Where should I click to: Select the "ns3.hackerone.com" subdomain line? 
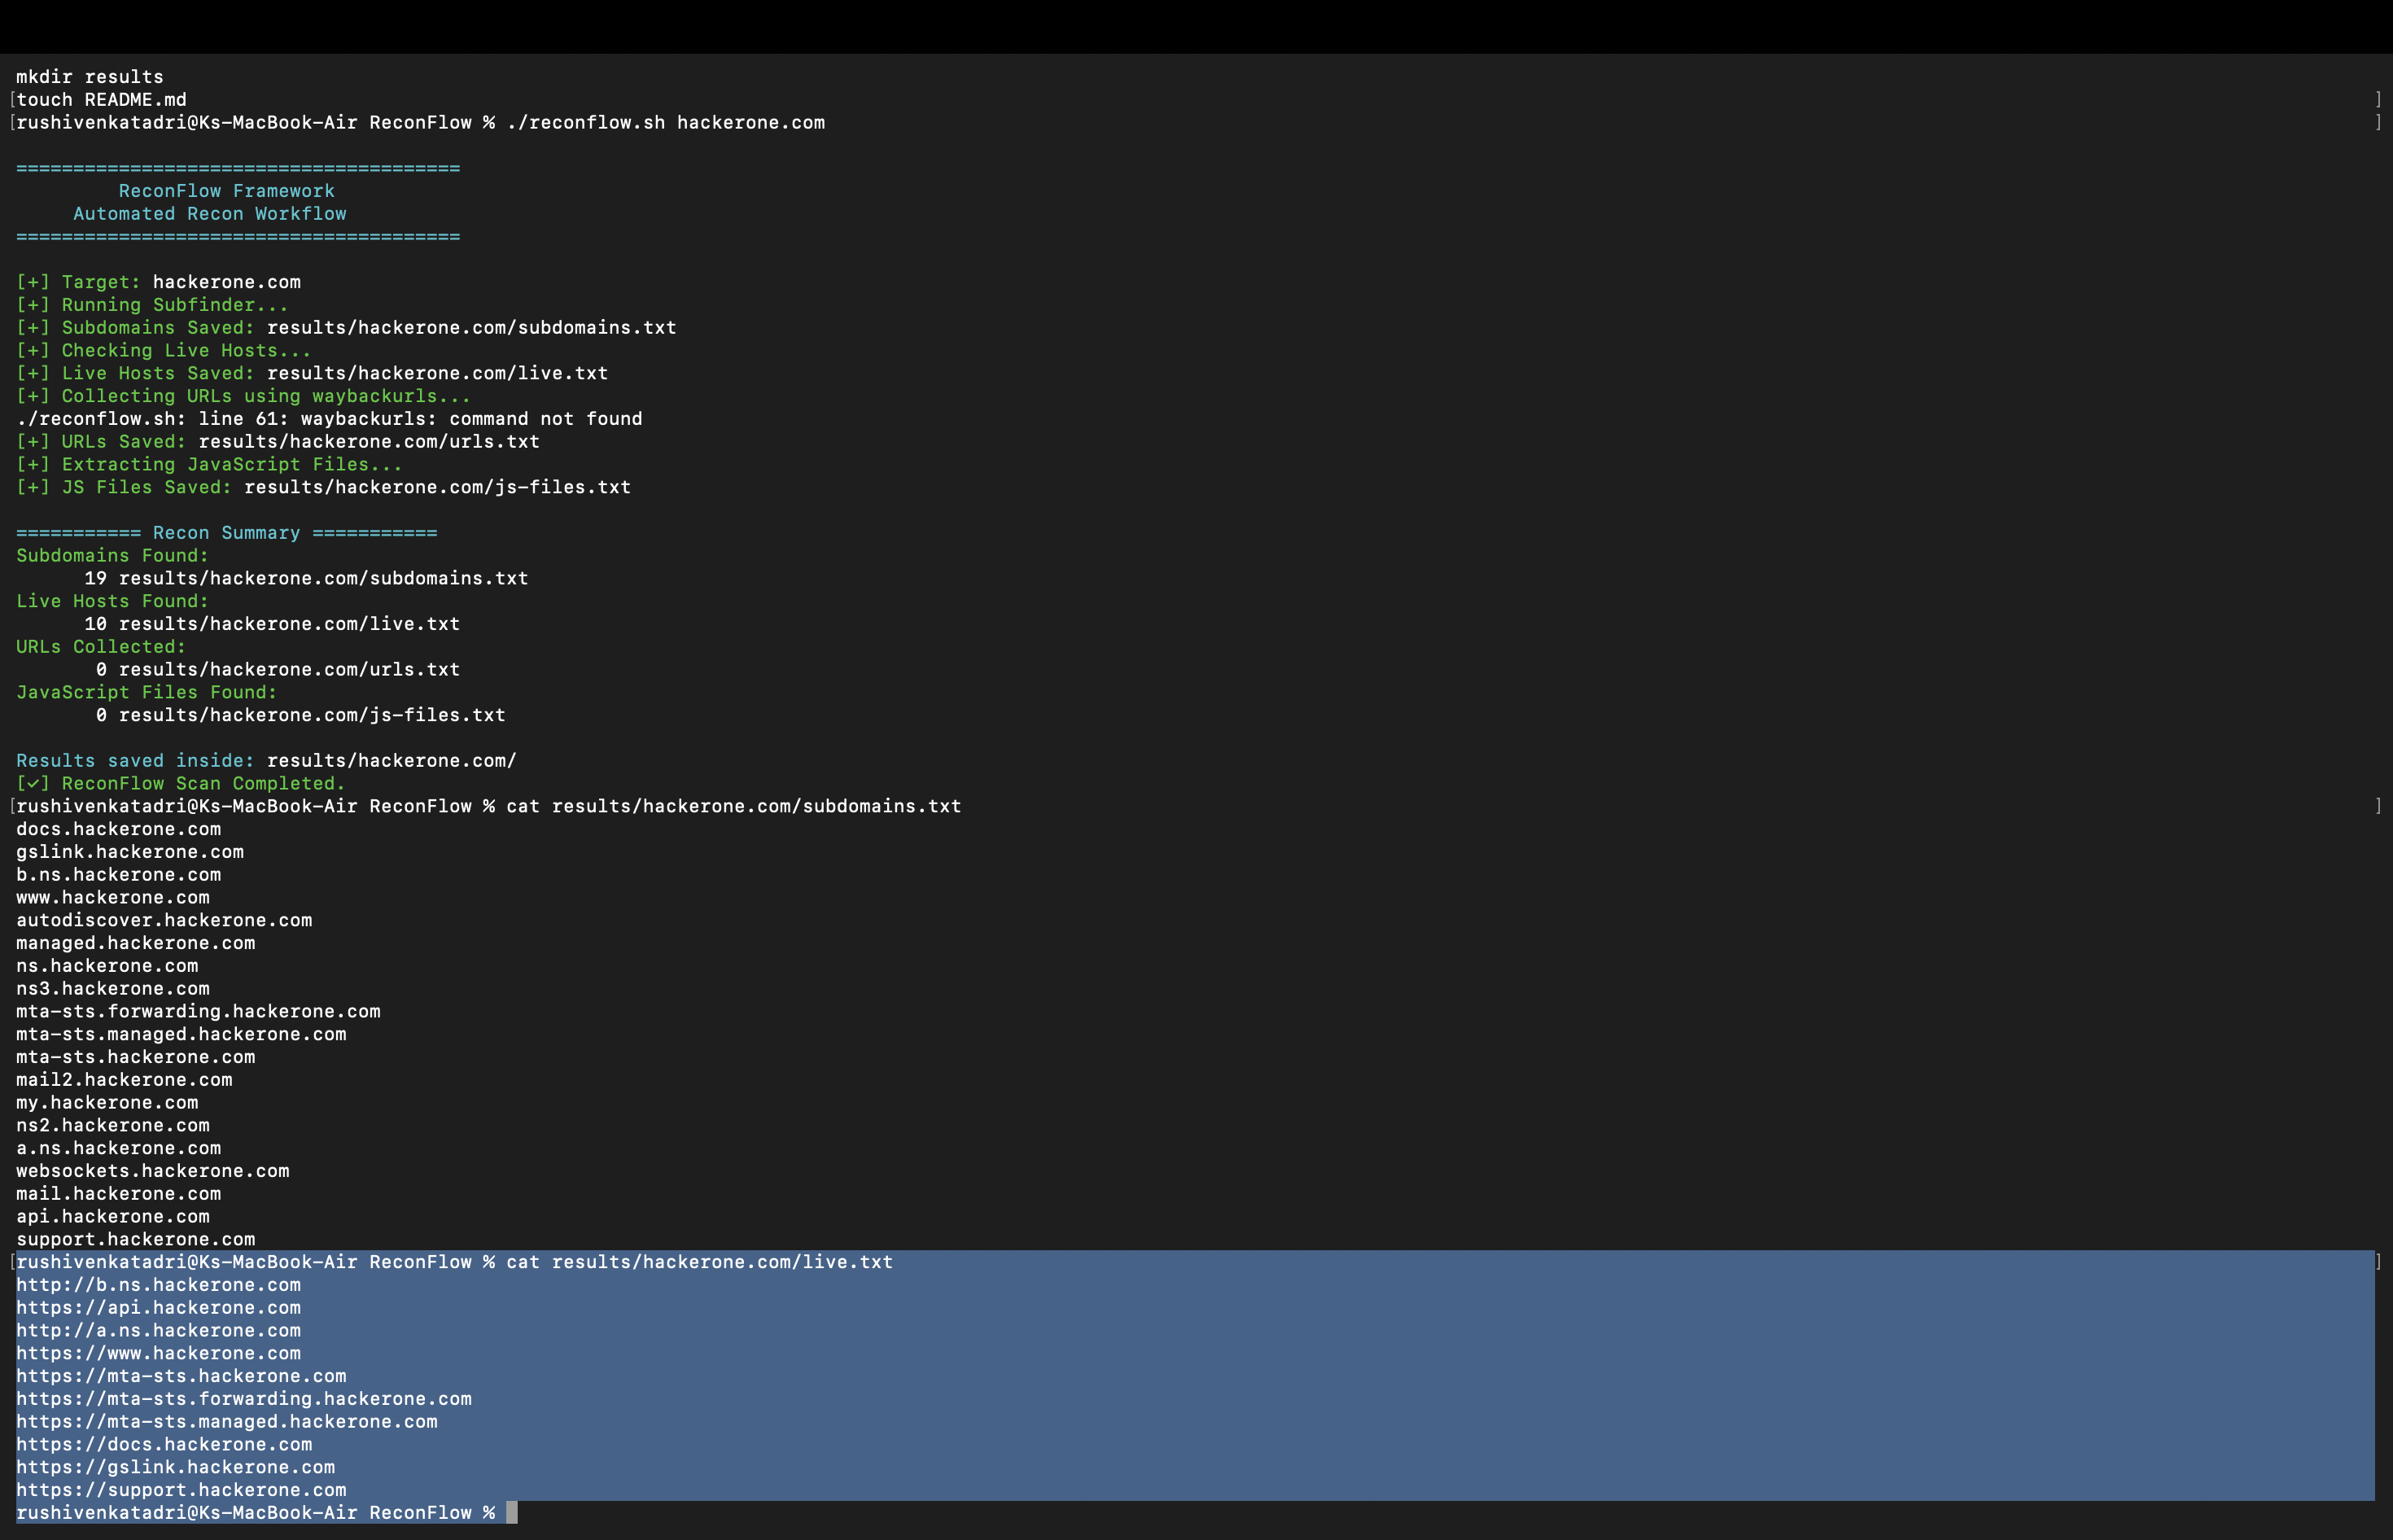click(x=113, y=989)
